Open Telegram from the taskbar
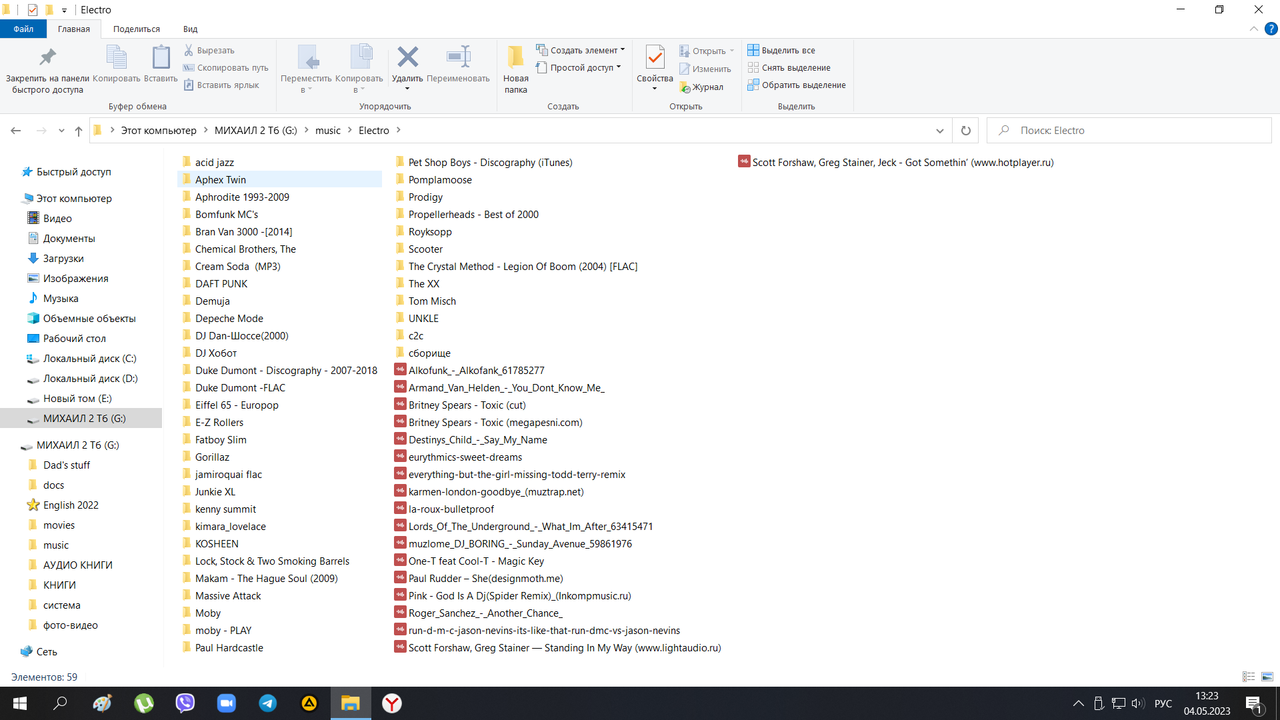This screenshot has width=1280, height=720. [x=268, y=703]
